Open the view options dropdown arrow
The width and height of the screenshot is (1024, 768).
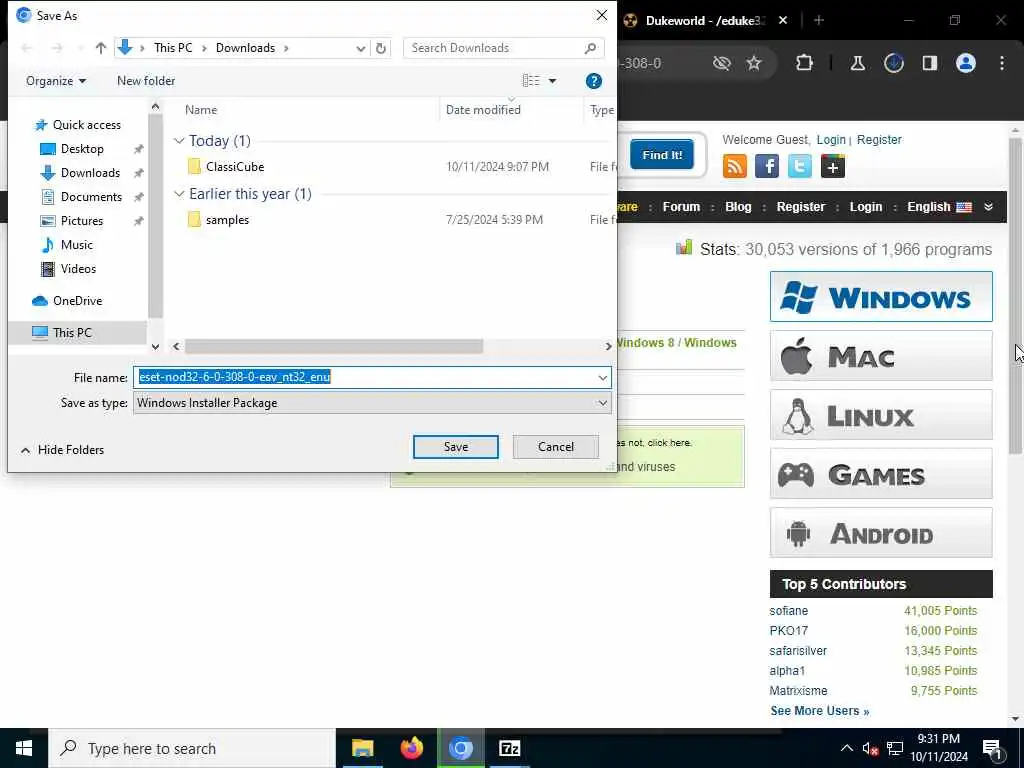552,81
